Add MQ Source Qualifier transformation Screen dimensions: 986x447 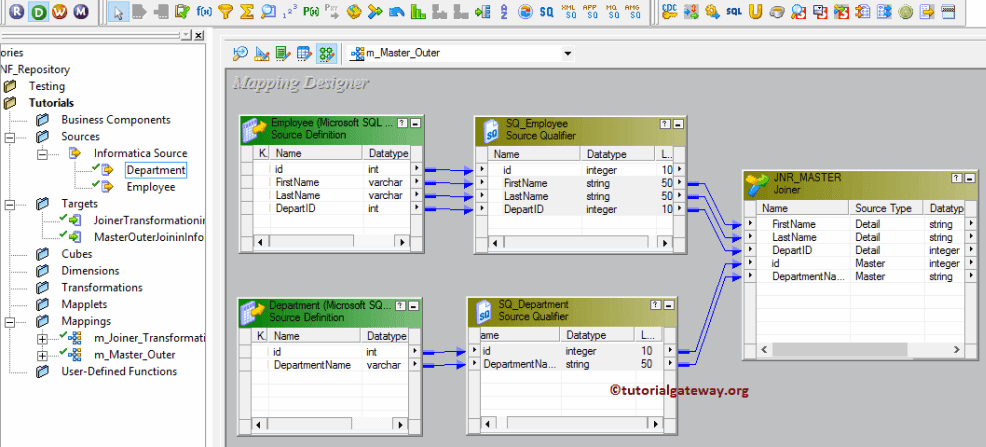pyautogui.click(x=611, y=11)
